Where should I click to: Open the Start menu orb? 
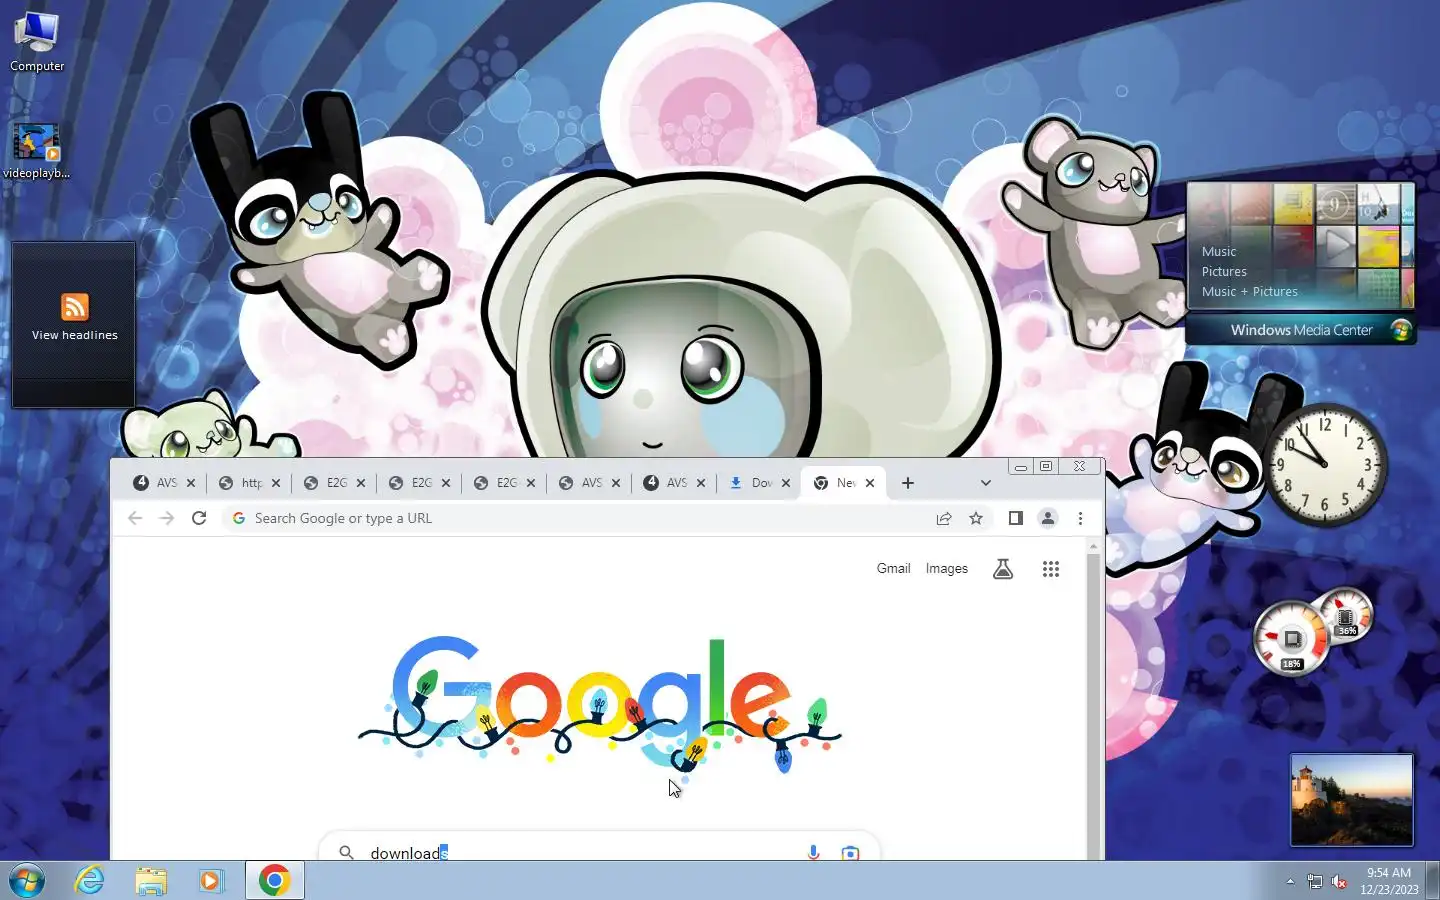click(27, 881)
